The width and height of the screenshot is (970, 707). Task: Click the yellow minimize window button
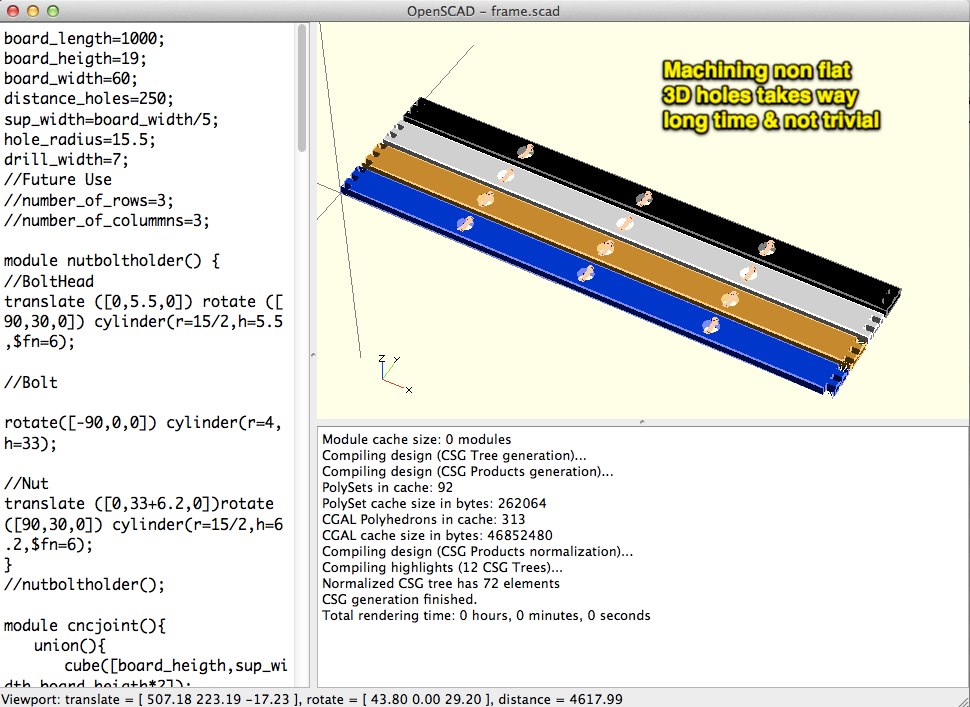[x=33, y=11]
